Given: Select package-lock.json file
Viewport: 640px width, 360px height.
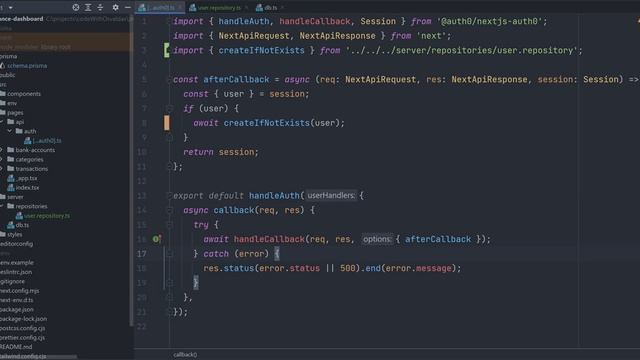Looking at the screenshot, I should 23,319.
